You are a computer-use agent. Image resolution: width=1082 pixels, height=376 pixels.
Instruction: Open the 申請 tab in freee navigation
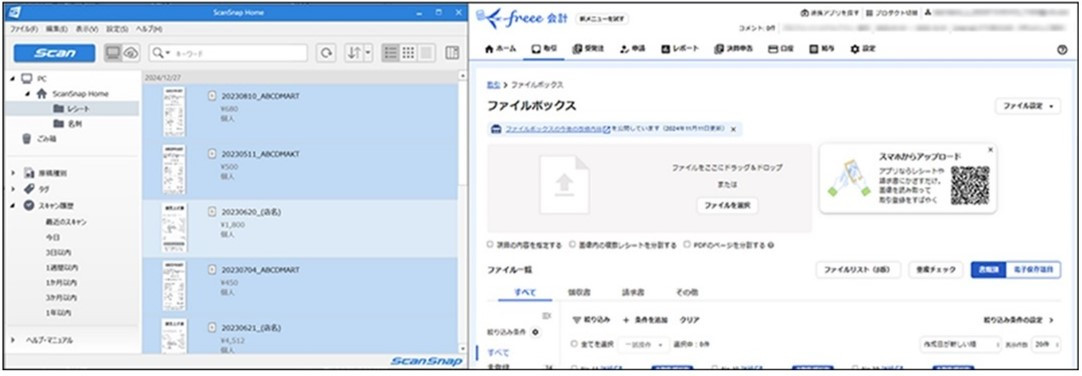coord(632,49)
